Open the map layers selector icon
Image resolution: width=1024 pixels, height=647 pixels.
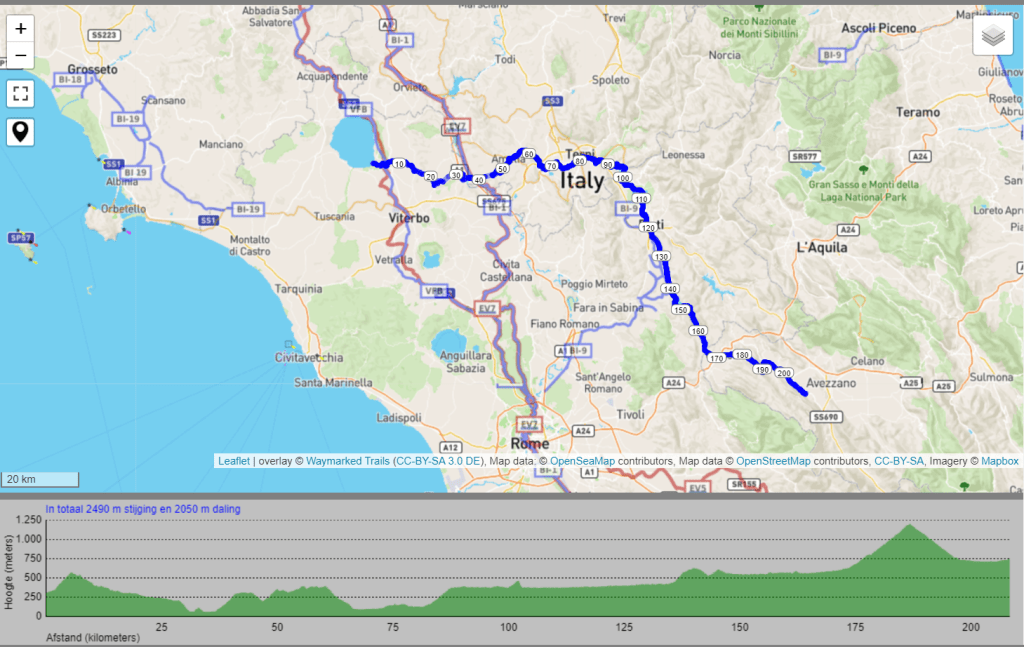[993, 34]
